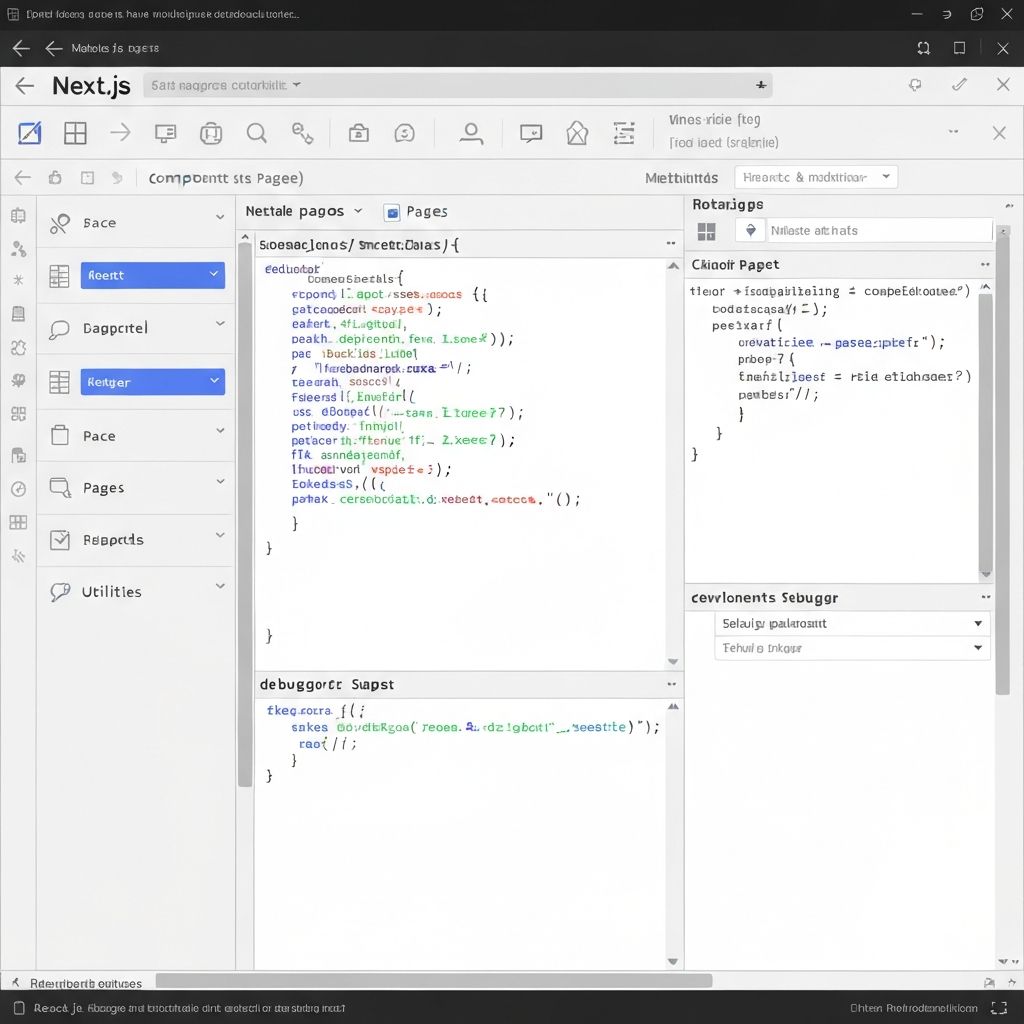This screenshot has width=1024, height=1024.
Task: Click the diamond pin icon beside Nrlaste field
Action: (x=750, y=230)
